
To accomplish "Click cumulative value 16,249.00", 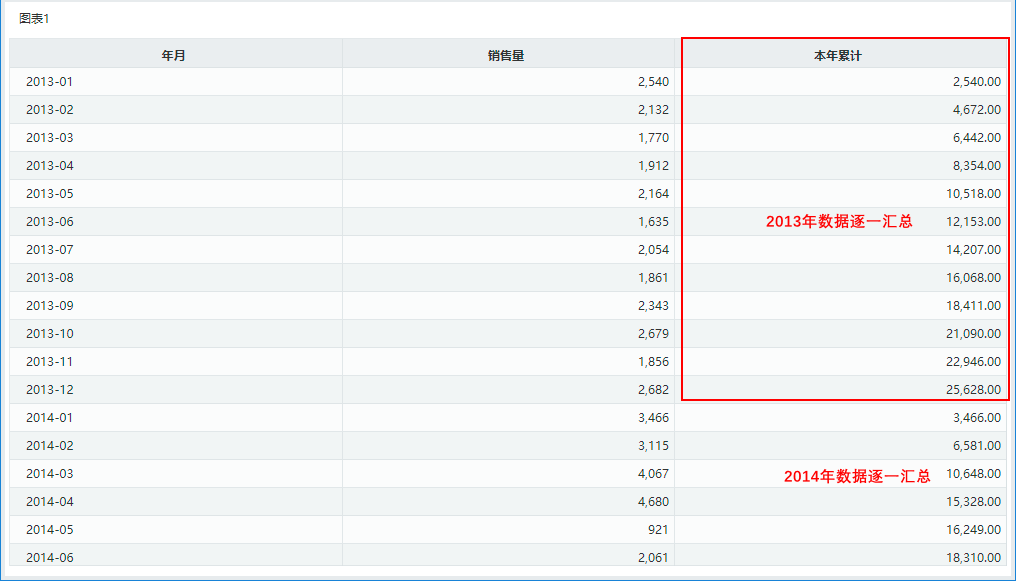I will pos(973,529).
